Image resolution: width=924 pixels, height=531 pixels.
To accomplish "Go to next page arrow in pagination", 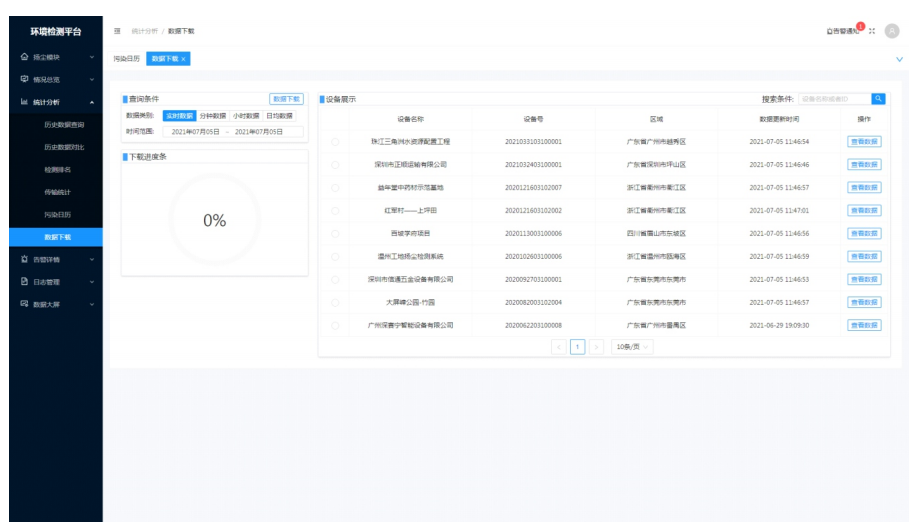I will coord(598,346).
